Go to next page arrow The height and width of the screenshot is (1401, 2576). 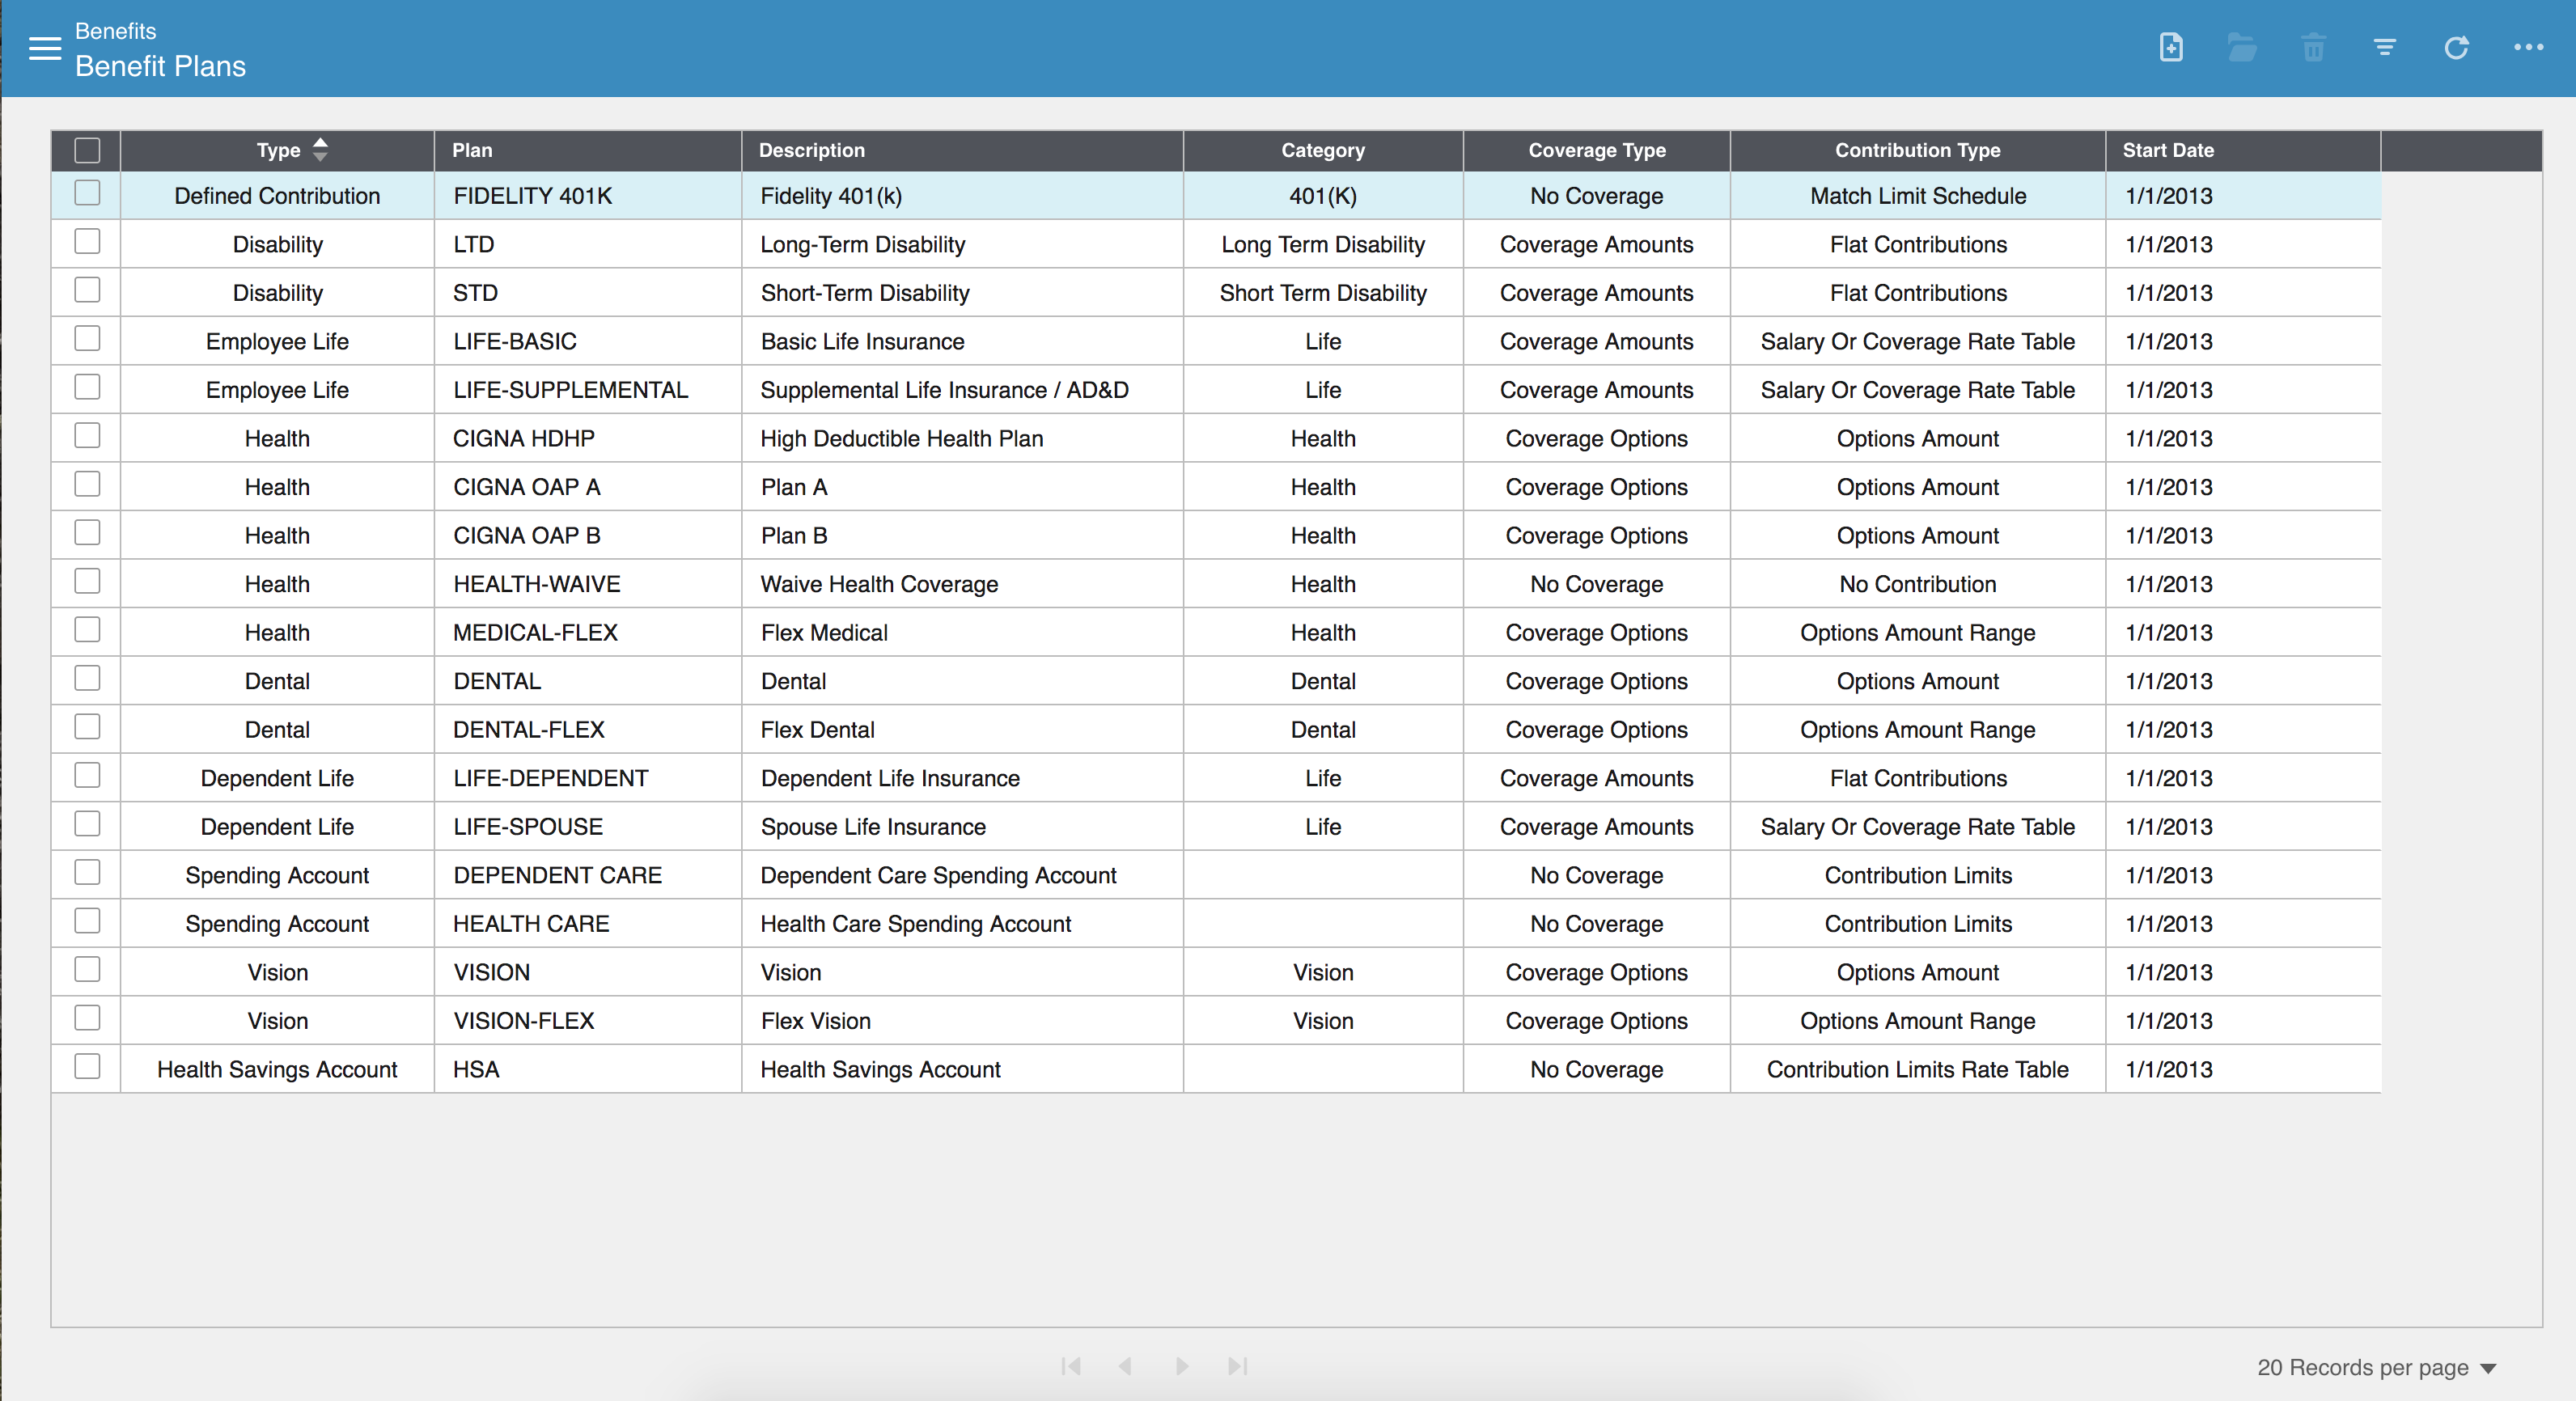[x=1182, y=1366]
